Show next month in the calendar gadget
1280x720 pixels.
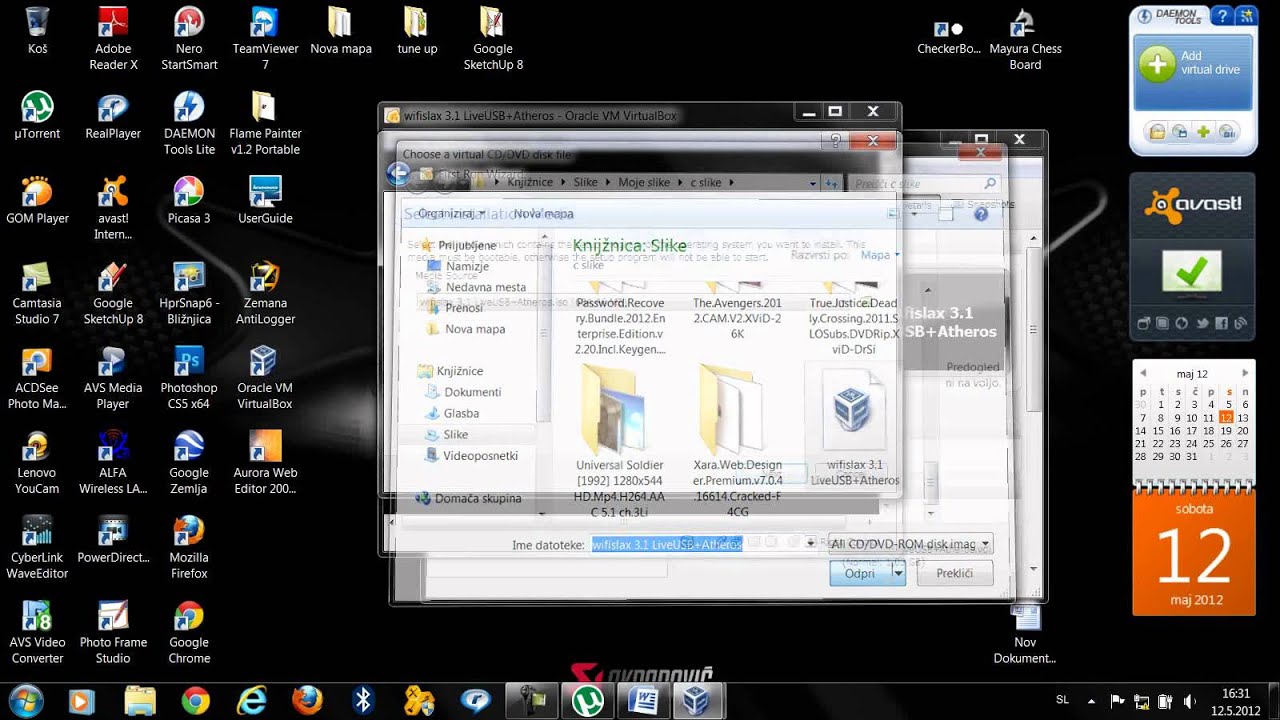point(1245,373)
